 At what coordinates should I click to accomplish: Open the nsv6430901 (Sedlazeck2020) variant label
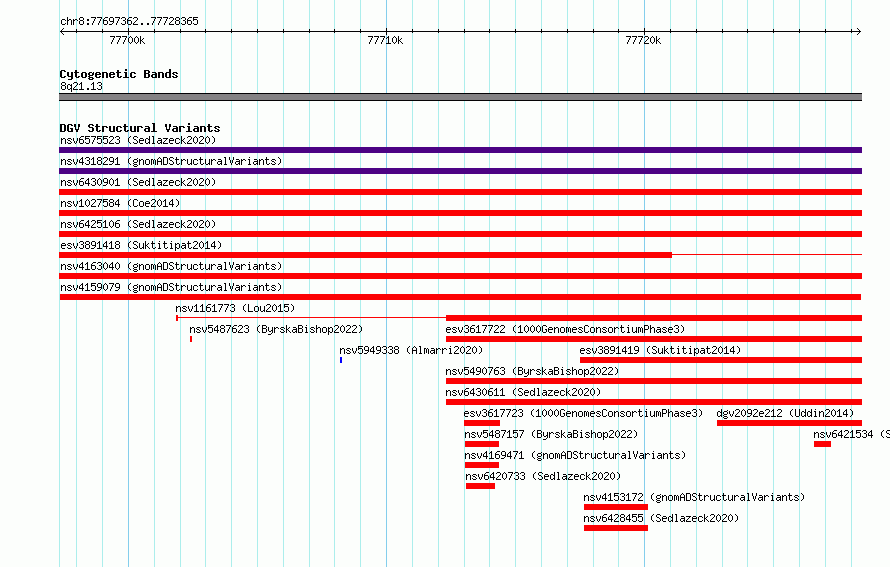click(138, 182)
